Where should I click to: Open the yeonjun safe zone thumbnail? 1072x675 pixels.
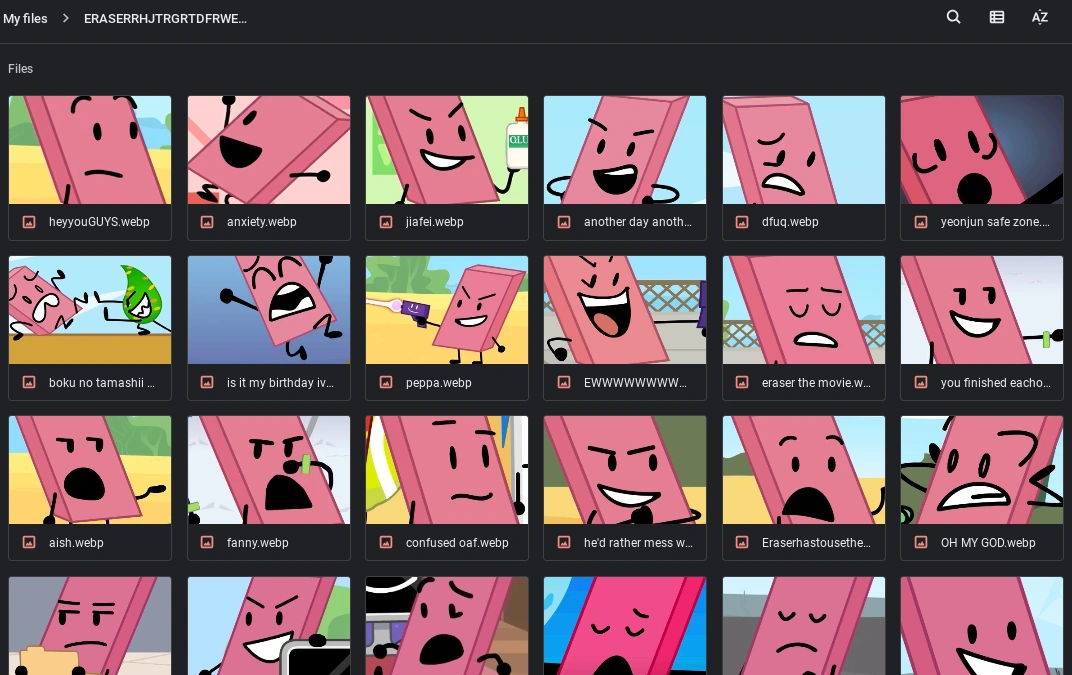[x=981, y=150]
